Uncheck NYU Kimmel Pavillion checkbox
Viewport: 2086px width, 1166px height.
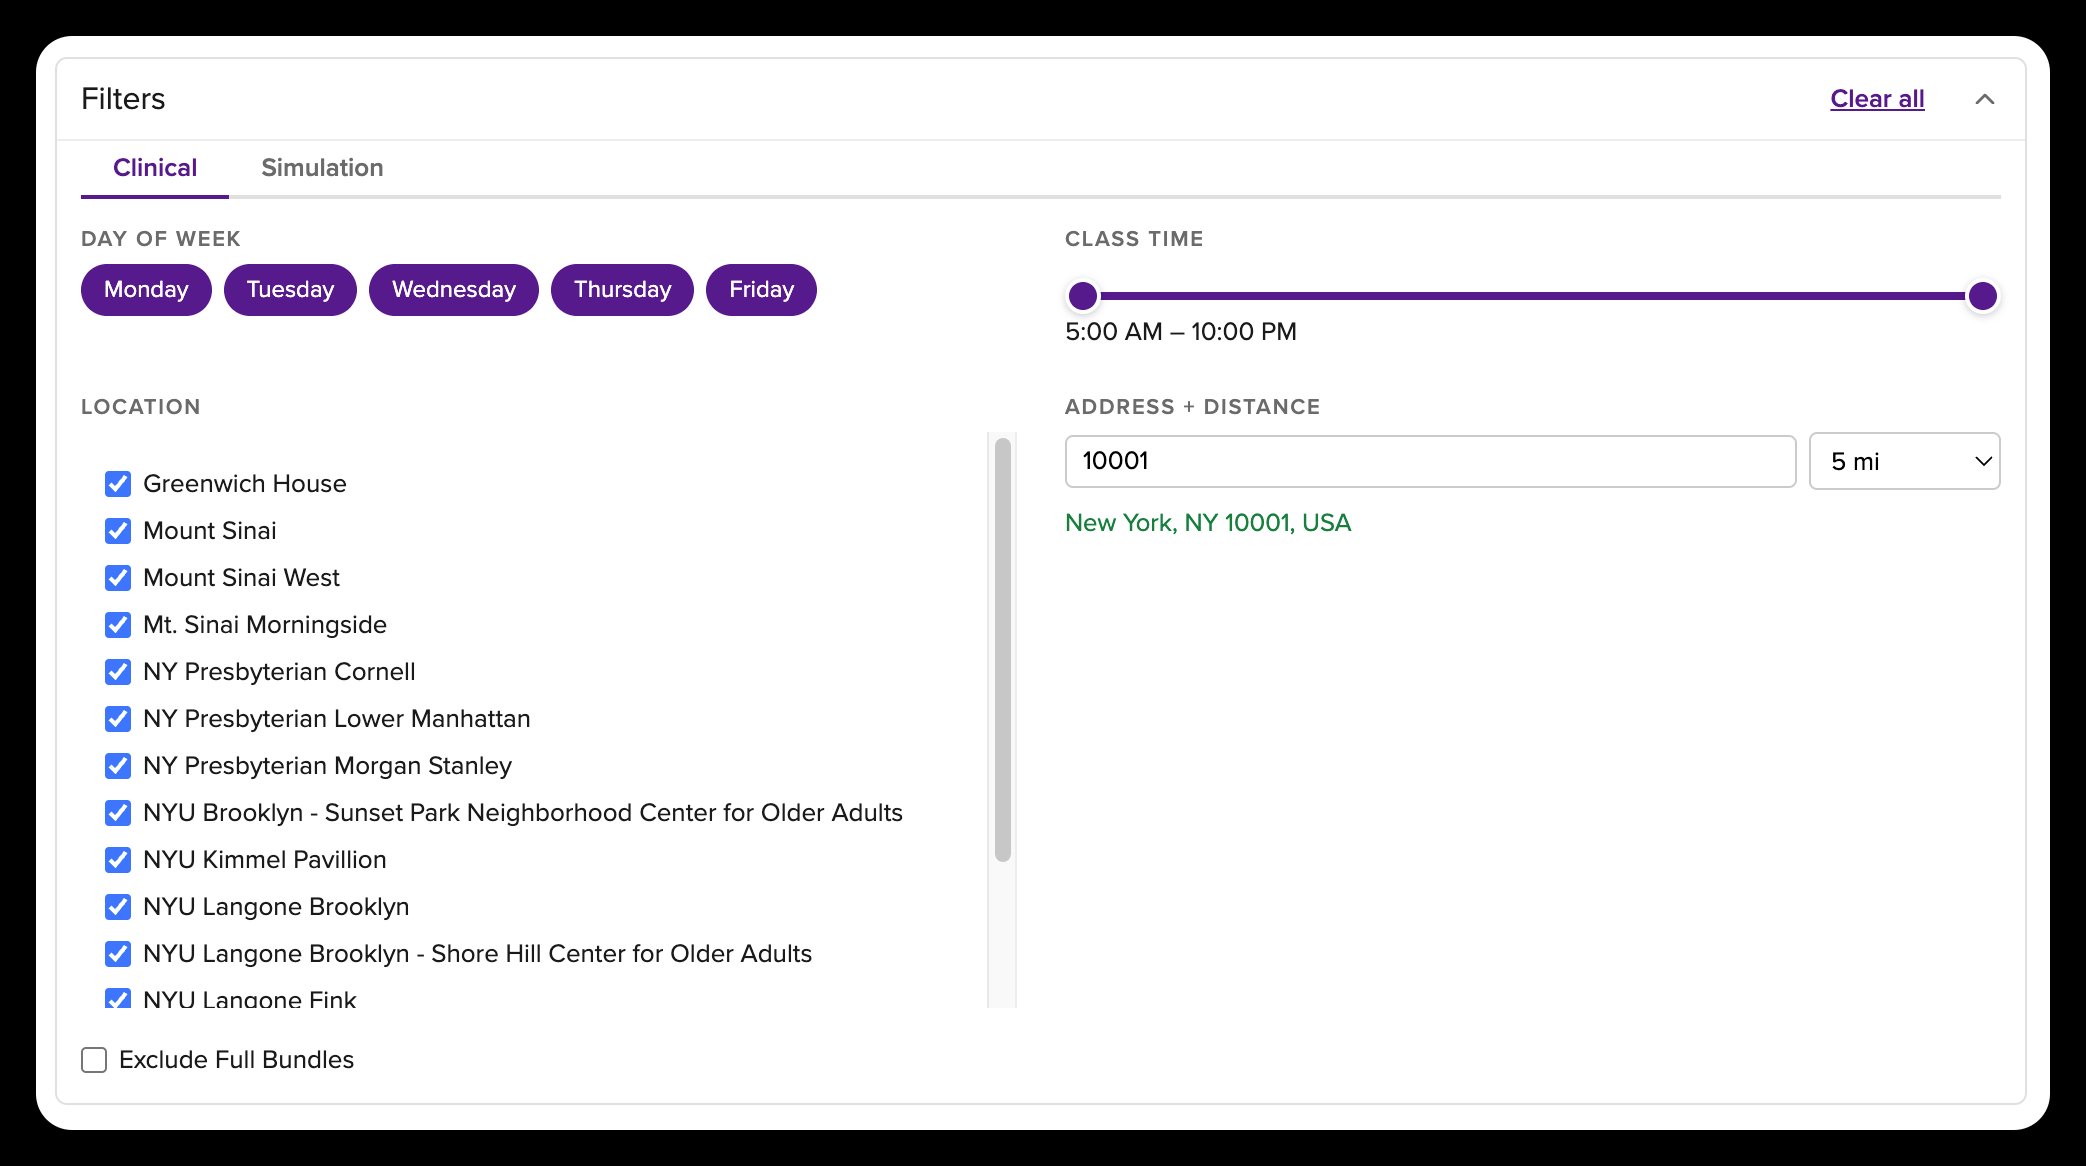118,860
